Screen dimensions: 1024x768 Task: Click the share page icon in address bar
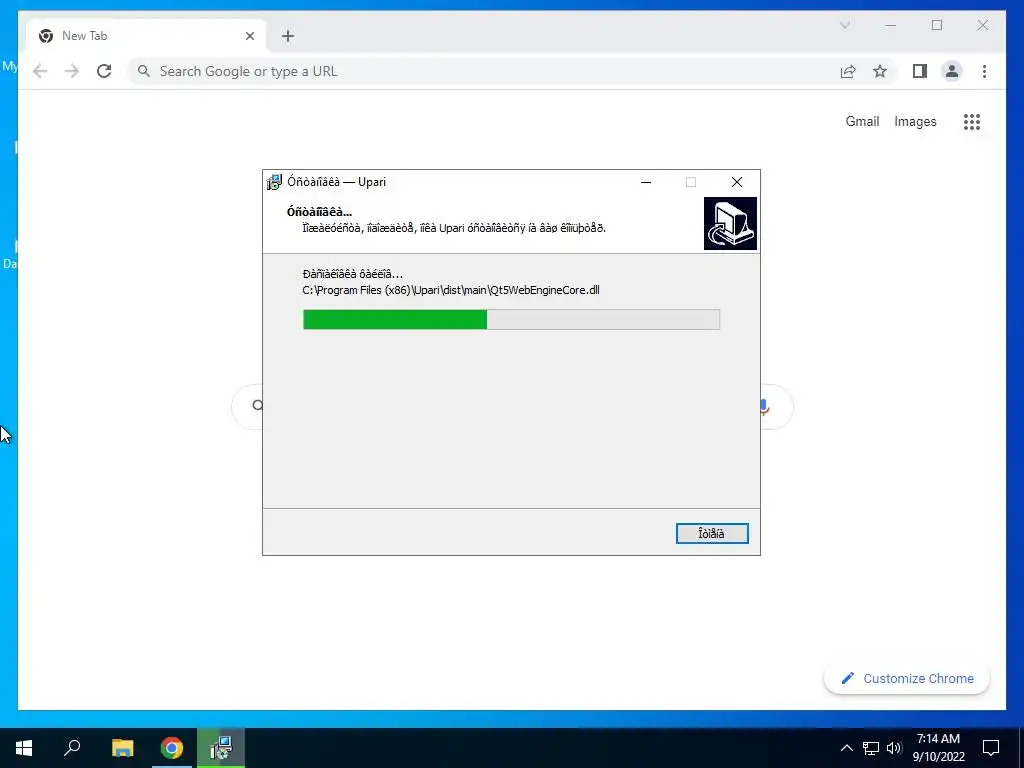point(848,71)
